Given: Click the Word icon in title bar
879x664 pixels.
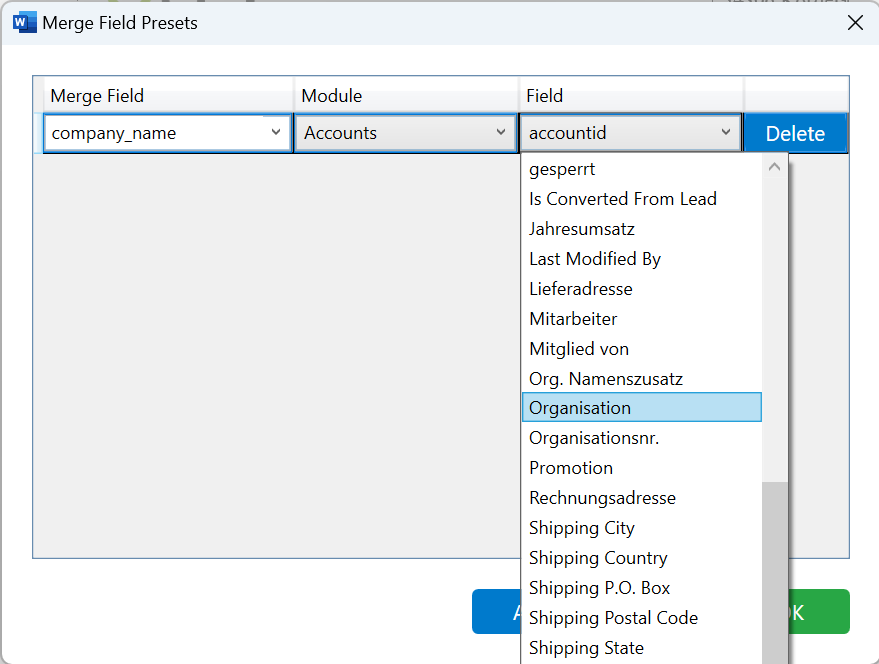Looking at the screenshot, I should 24,22.
